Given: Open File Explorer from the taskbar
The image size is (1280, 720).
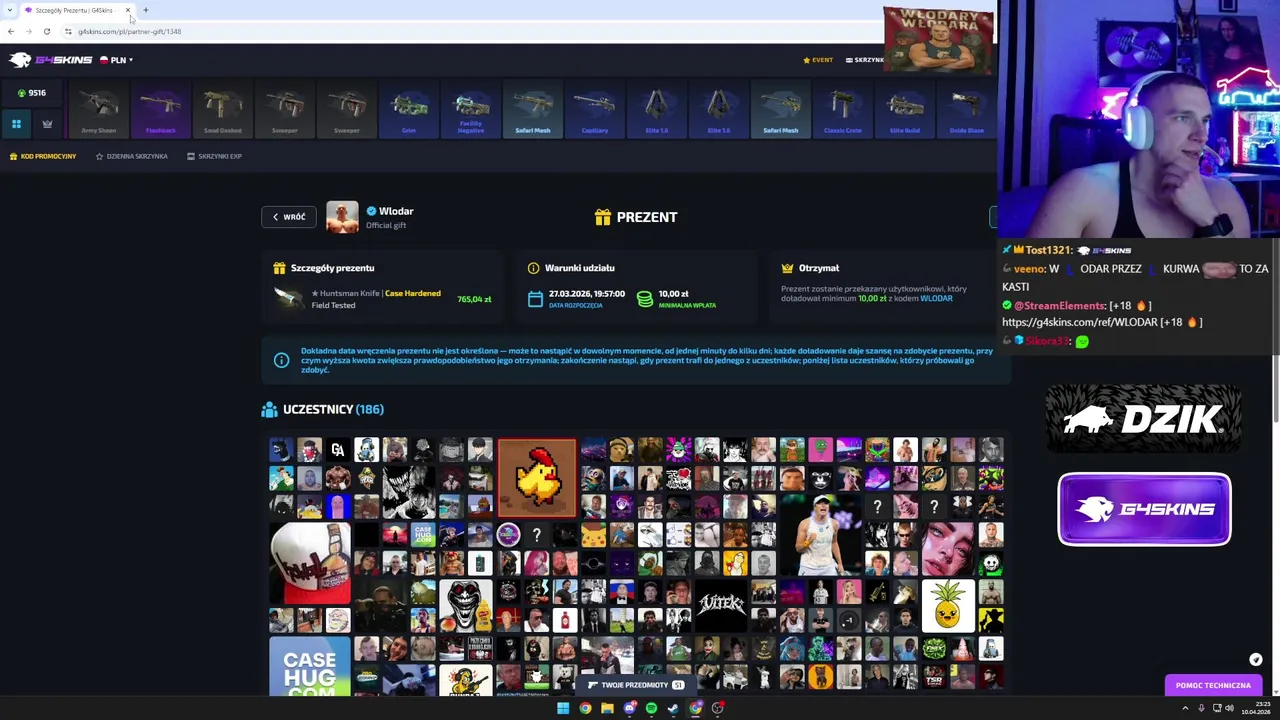Looking at the screenshot, I should coord(607,708).
